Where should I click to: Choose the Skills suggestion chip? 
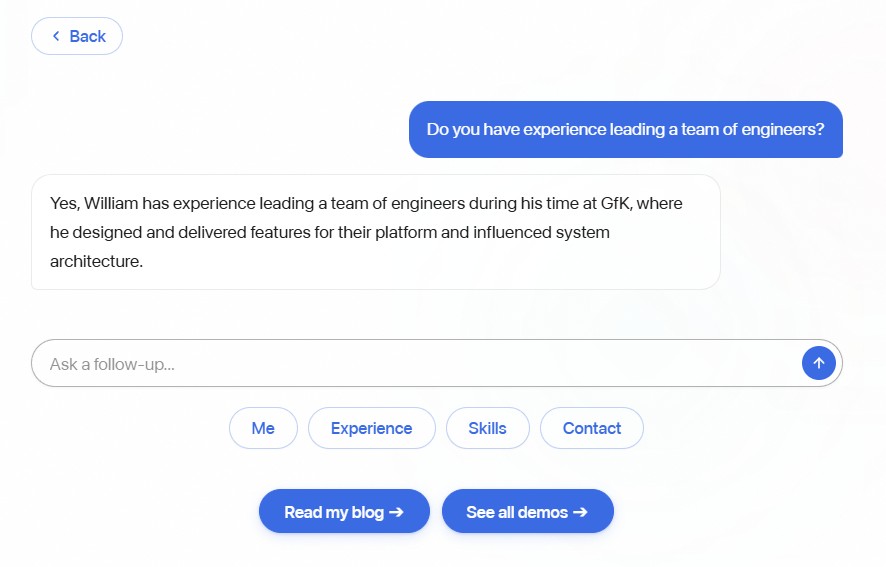coord(487,428)
